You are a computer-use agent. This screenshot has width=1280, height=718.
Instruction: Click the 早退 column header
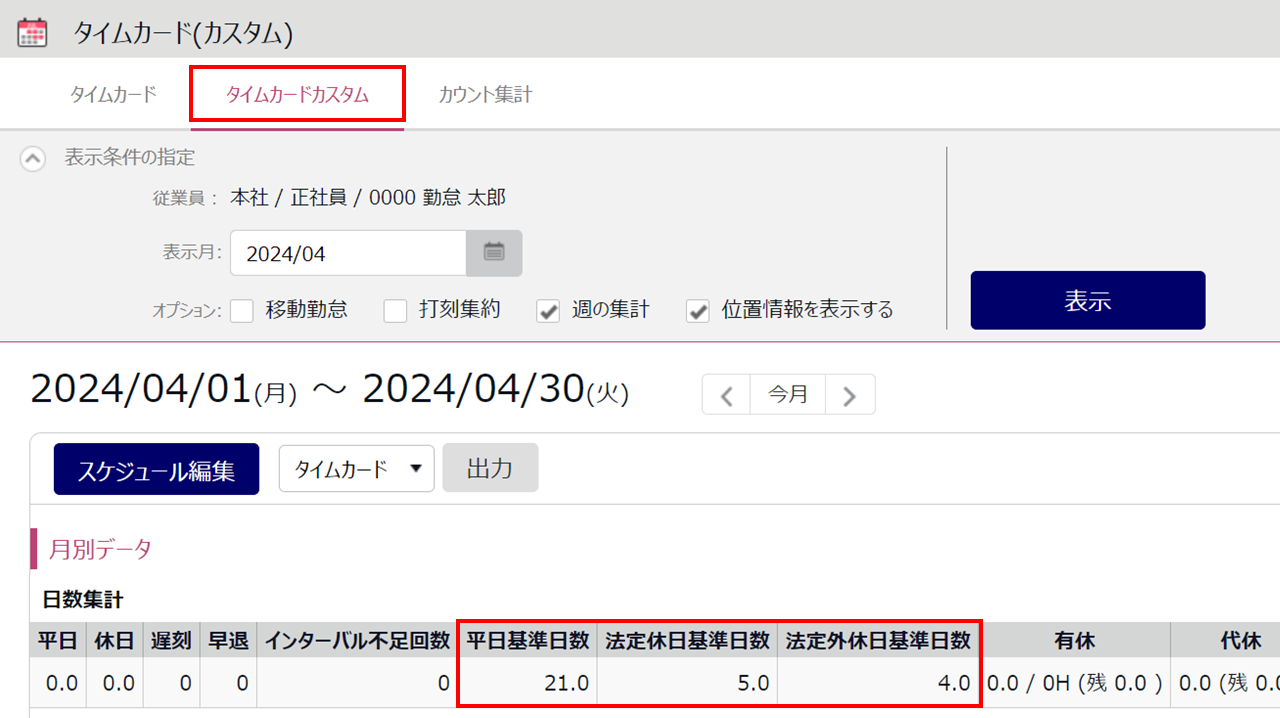tap(228, 640)
